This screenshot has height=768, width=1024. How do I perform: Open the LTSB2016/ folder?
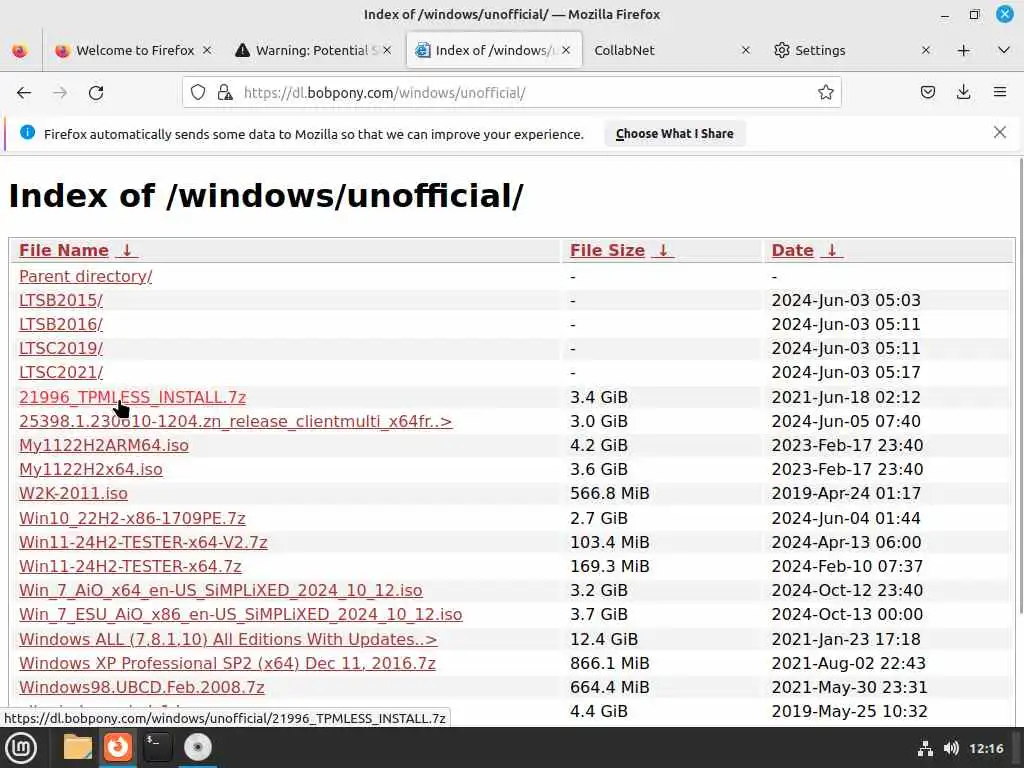(x=61, y=325)
